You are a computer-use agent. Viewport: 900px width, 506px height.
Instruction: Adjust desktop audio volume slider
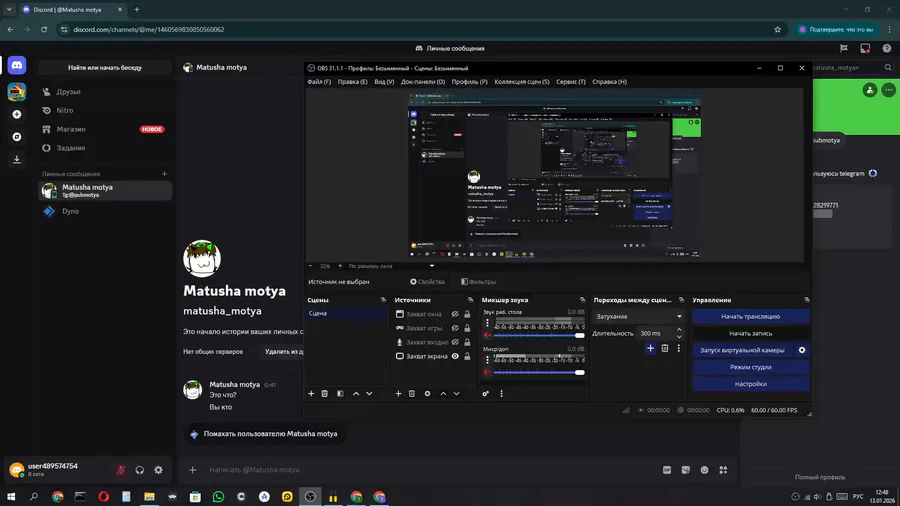pyautogui.click(x=538, y=335)
